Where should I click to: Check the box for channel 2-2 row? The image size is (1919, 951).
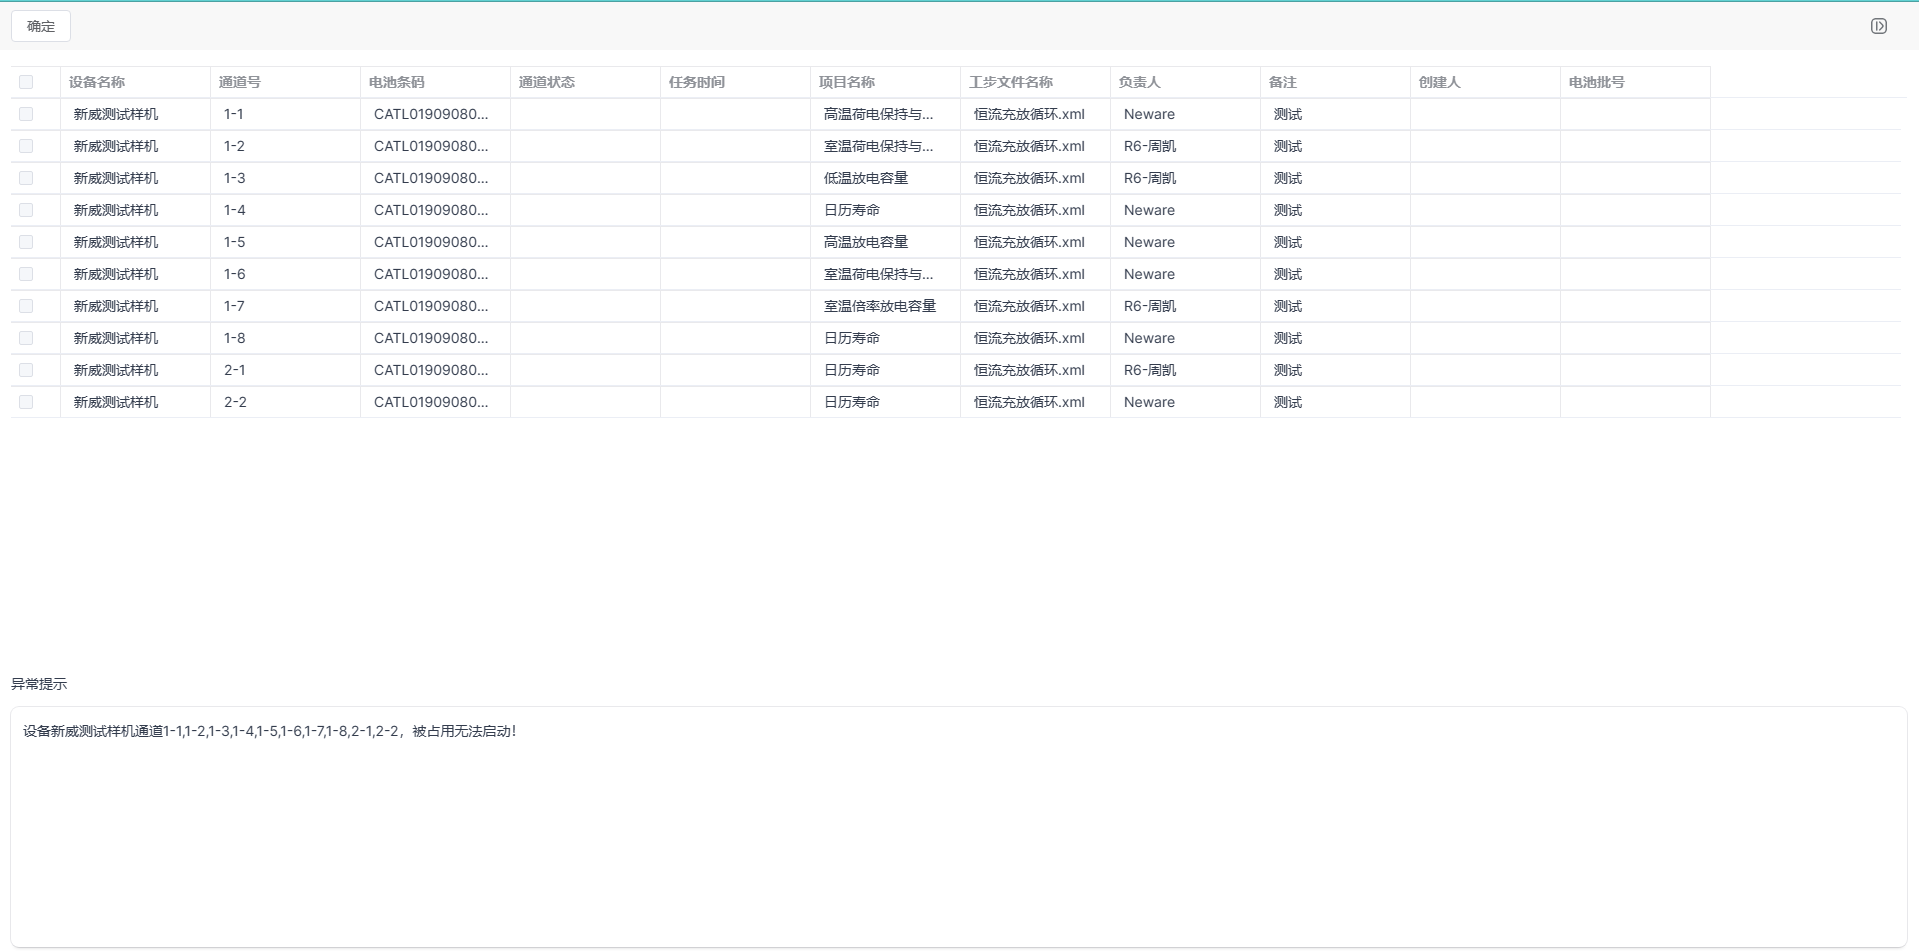point(26,402)
